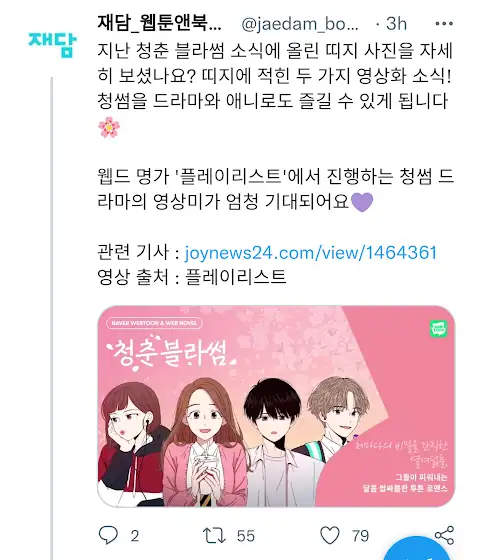This screenshot has width=477, height=560.
Task: Like the tweet with the heart icon
Action: (330, 535)
